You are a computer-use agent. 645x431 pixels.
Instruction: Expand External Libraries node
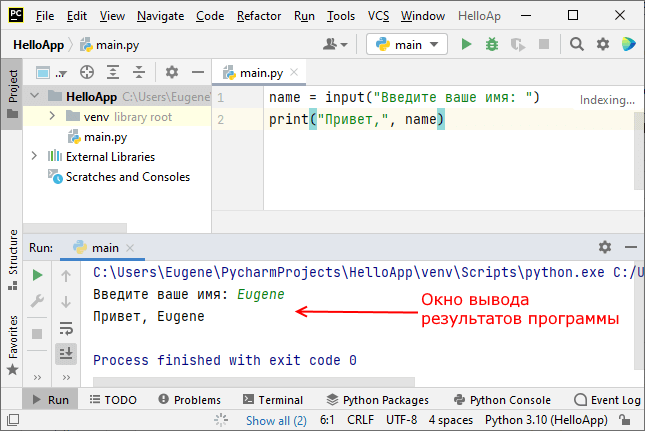pos(34,156)
